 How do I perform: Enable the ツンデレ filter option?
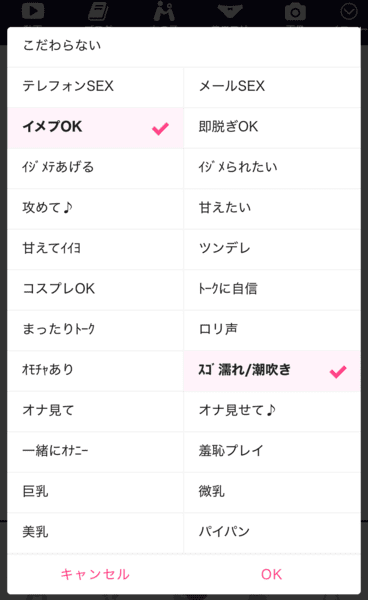(x=272, y=248)
